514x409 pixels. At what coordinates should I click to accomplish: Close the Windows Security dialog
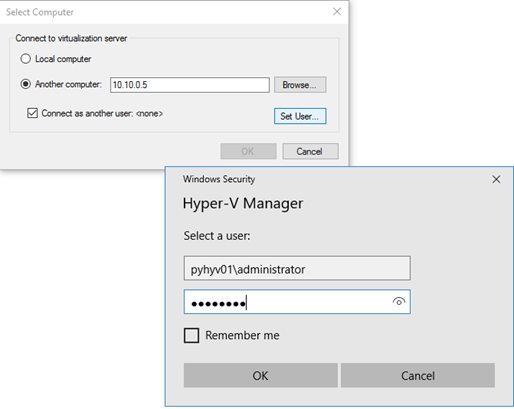coord(496,179)
